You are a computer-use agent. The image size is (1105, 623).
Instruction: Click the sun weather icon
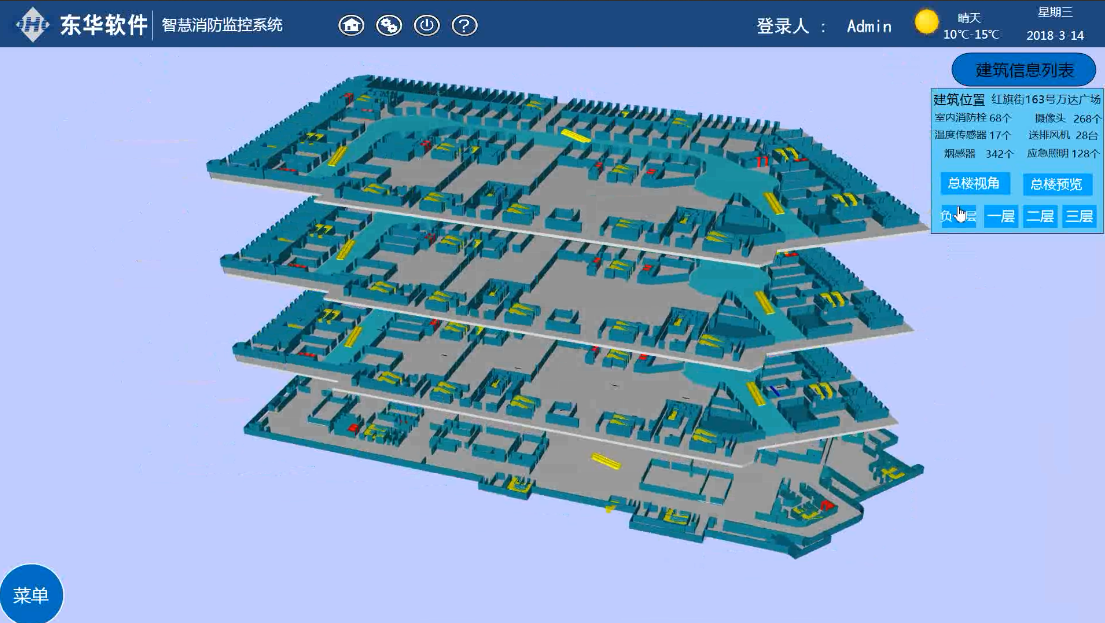click(x=927, y=22)
